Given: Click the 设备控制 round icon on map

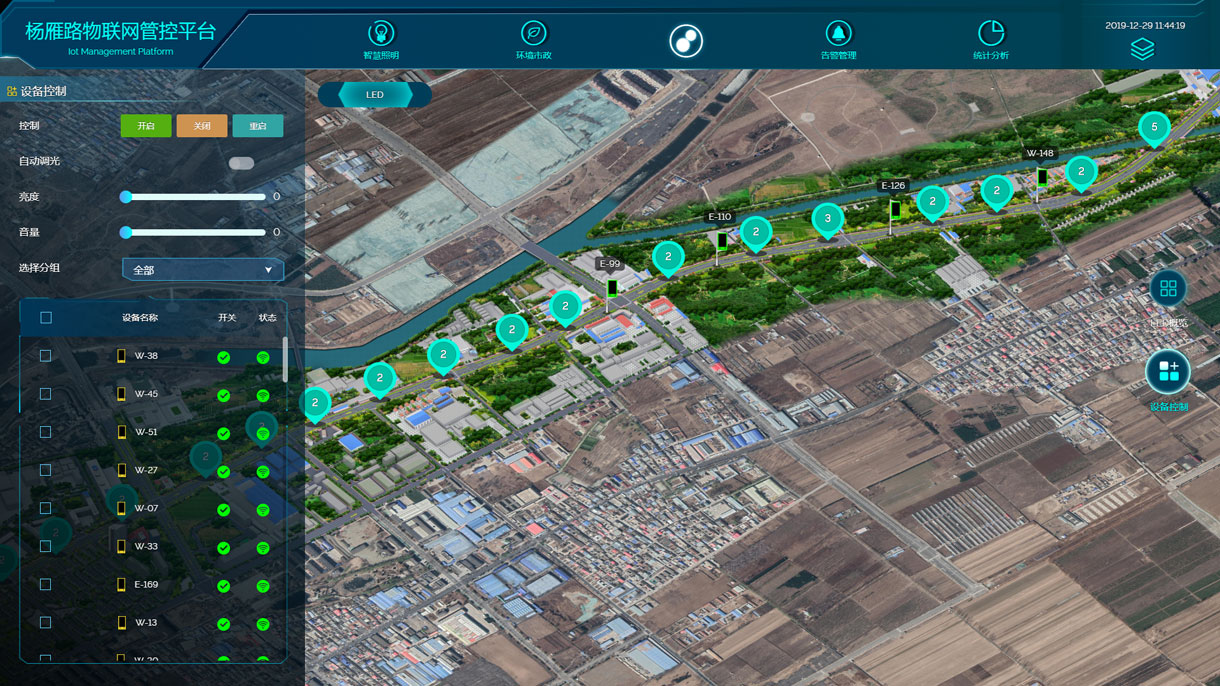Looking at the screenshot, I should point(1168,371).
